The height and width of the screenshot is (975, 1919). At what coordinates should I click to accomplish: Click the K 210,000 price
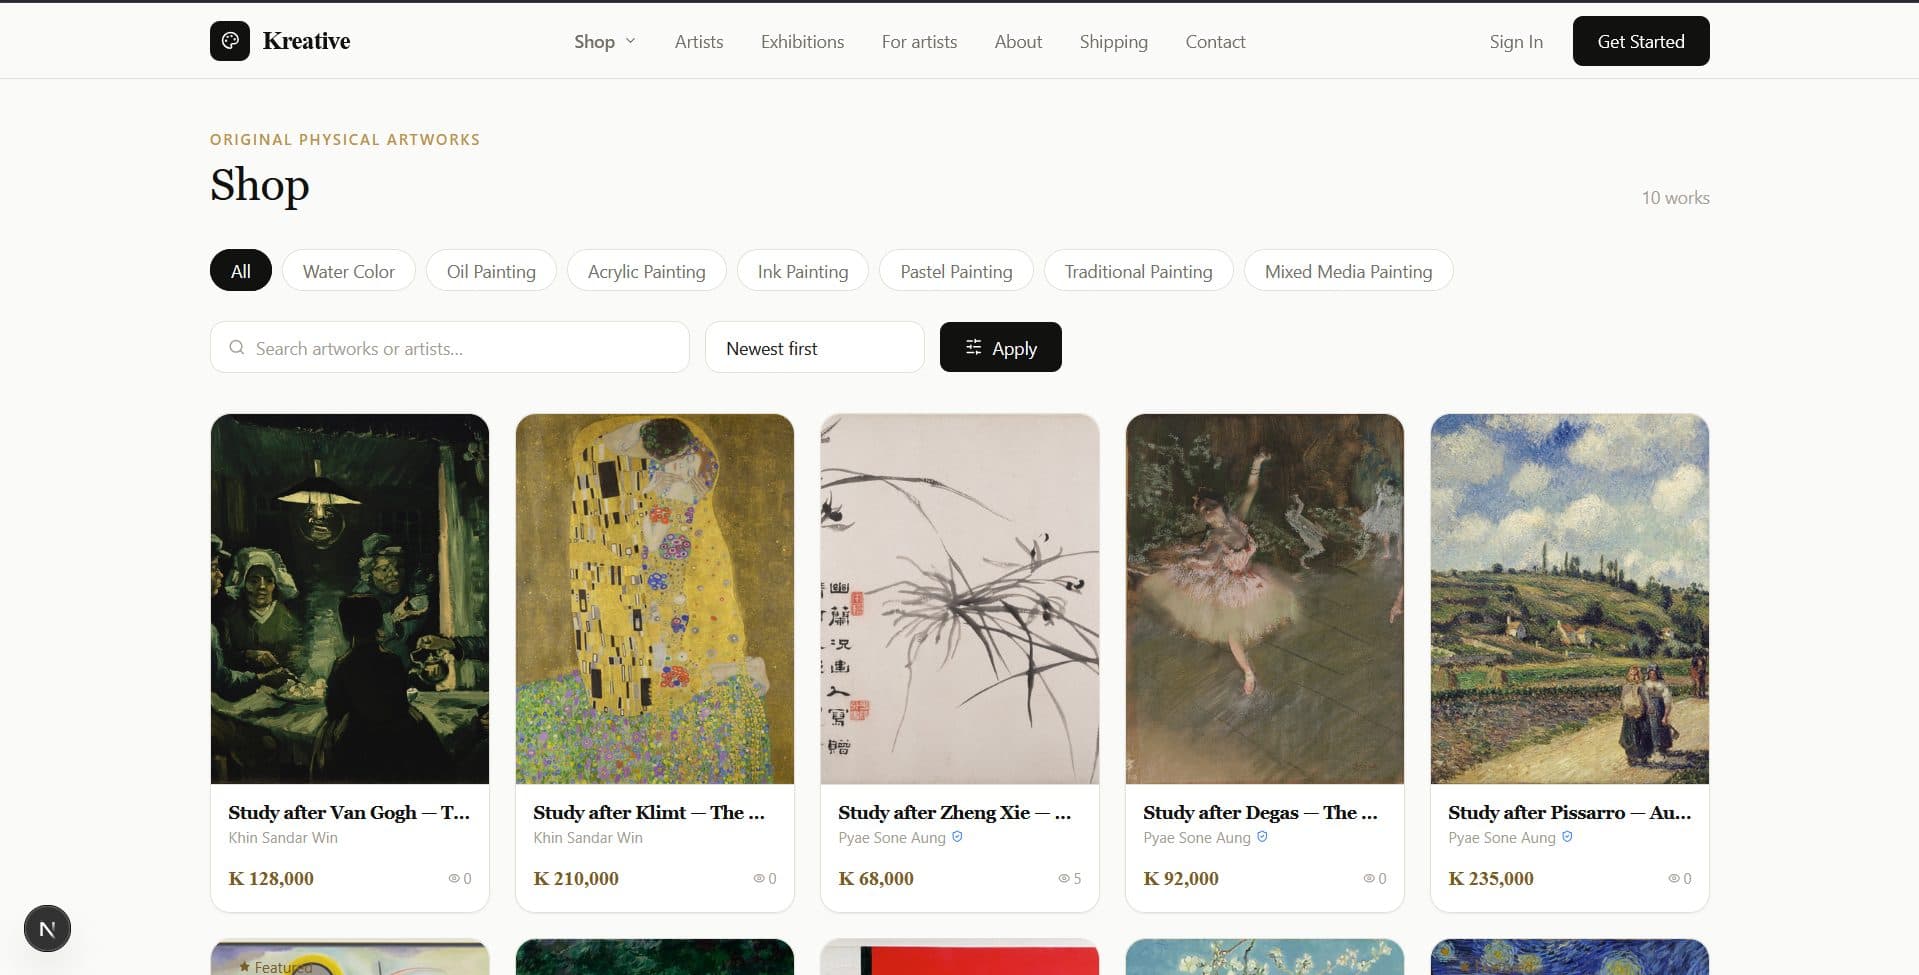click(576, 878)
